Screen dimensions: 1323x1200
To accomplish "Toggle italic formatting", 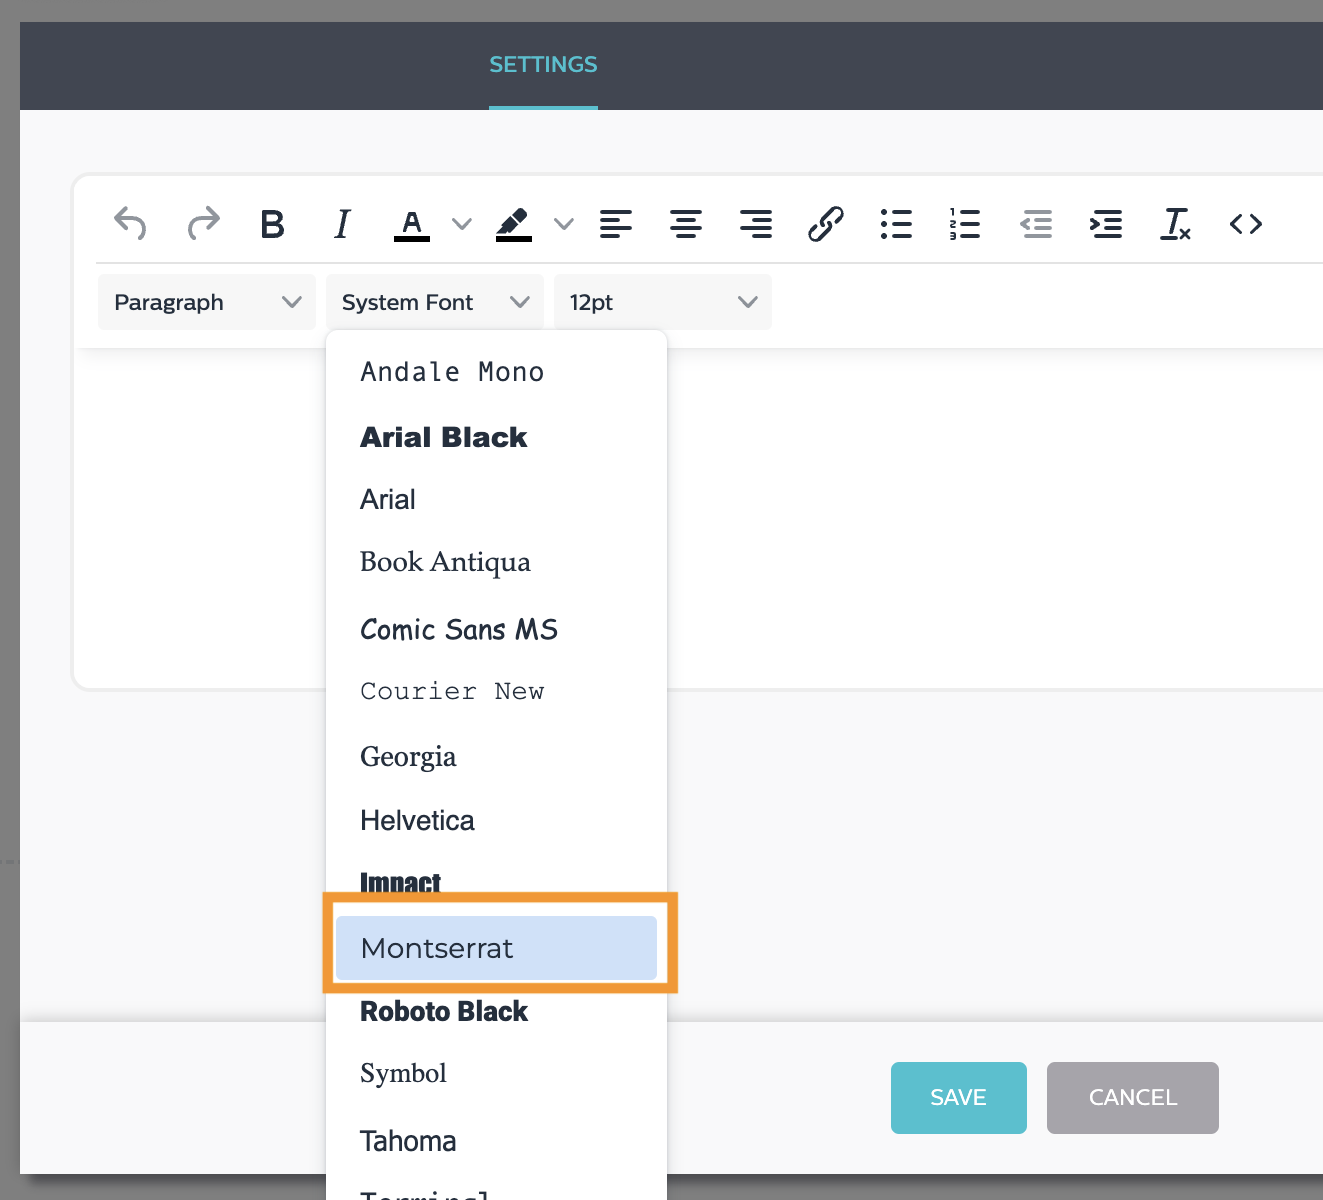I will click(x=342, y=224).
